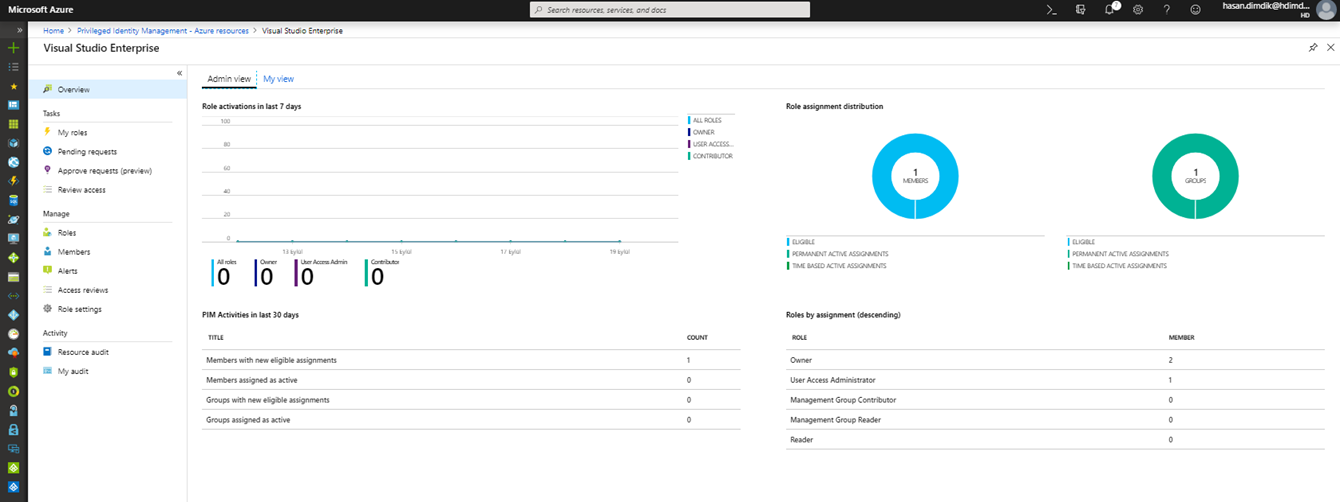The image size is (1340, 502).
Task: Open account menu via user avatar
Action: 1325,10
